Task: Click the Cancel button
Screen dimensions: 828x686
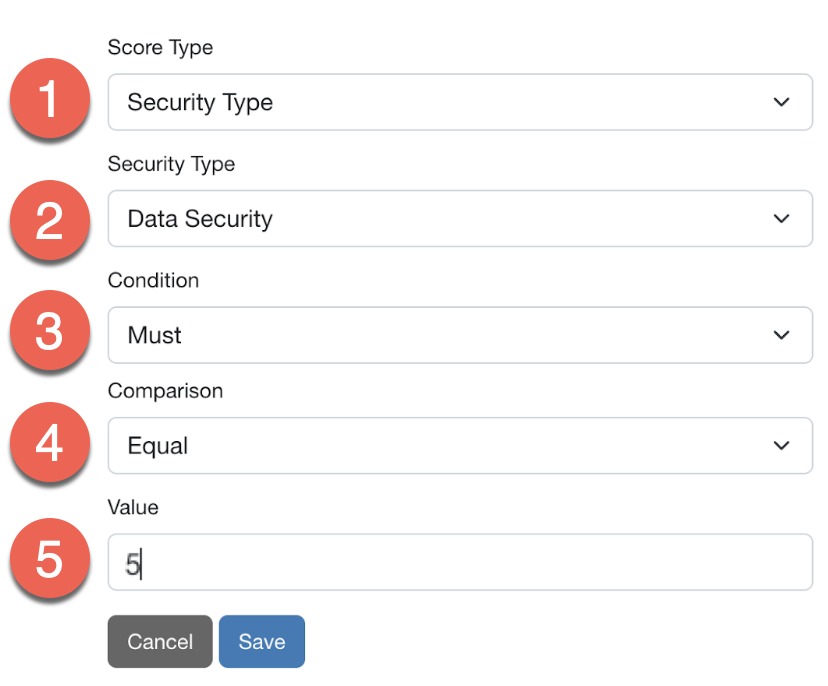Action: point(159,641)
